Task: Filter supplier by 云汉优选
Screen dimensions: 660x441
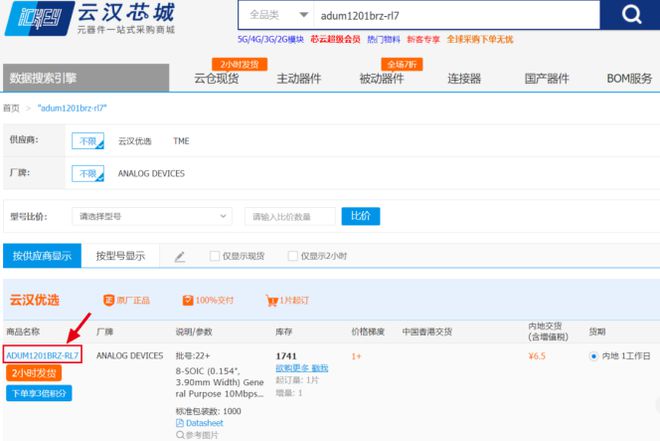Action: [135, 141]
